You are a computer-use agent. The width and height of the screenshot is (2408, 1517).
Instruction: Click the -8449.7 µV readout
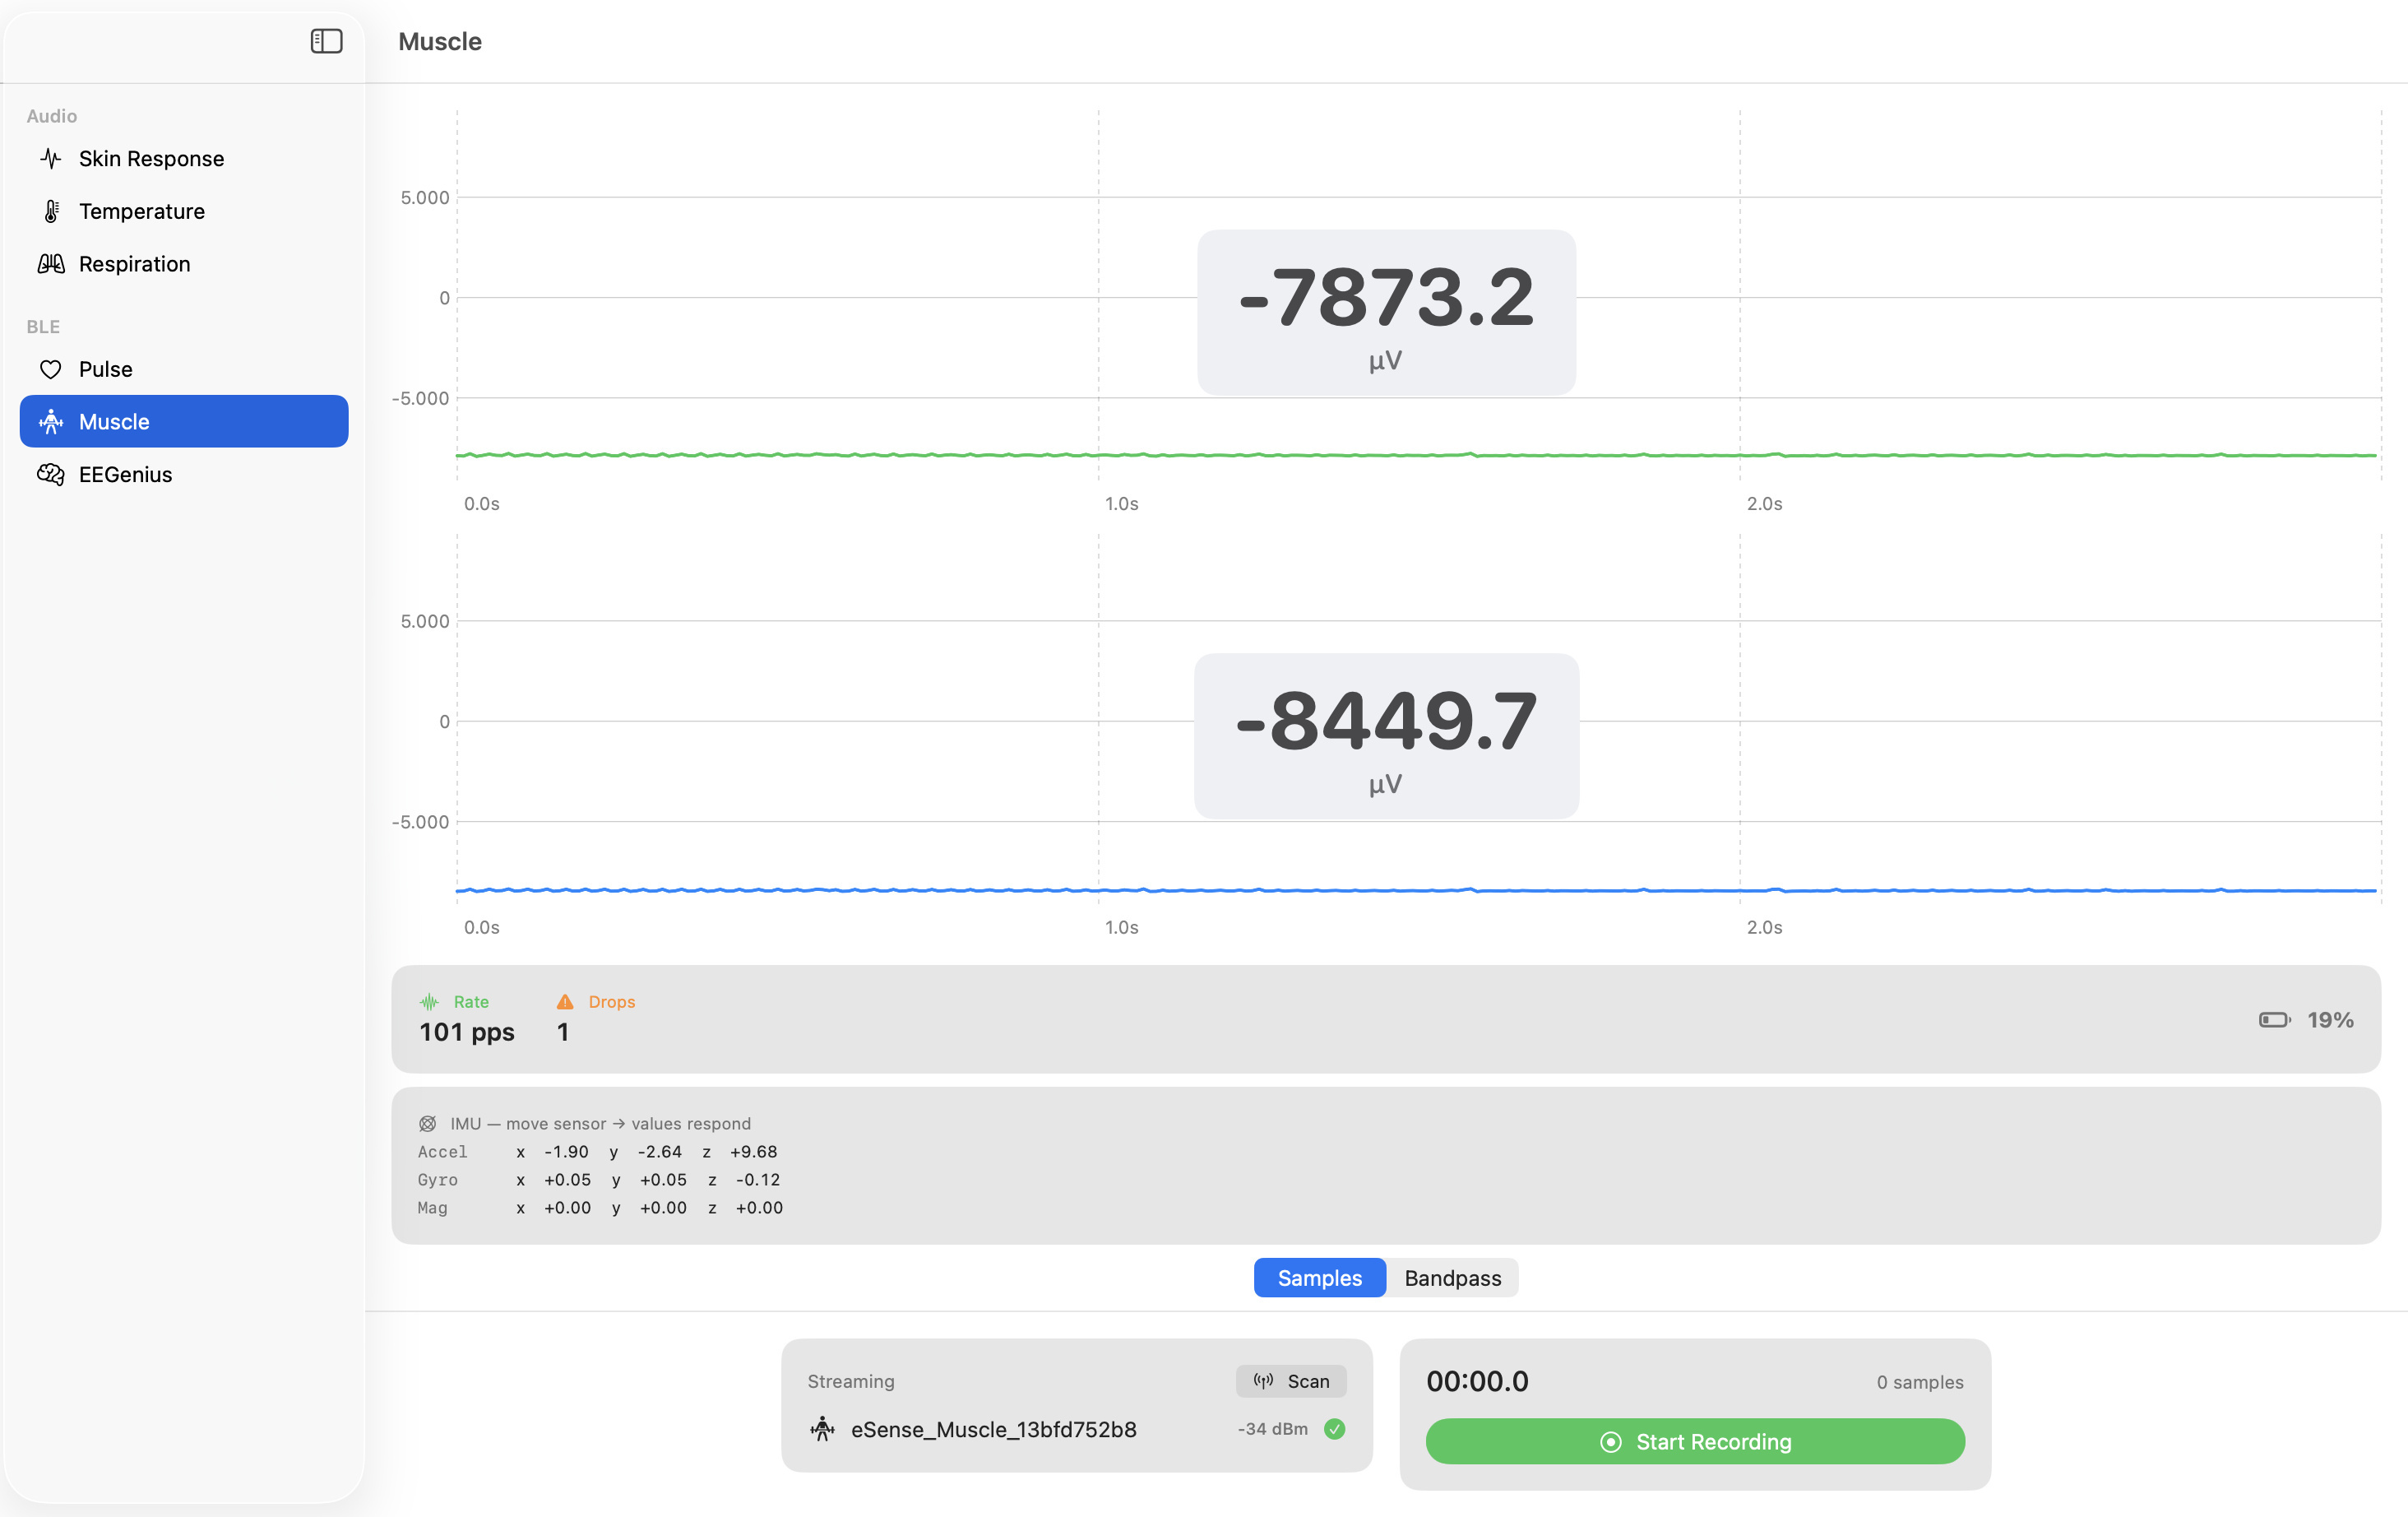point(1386,736)
